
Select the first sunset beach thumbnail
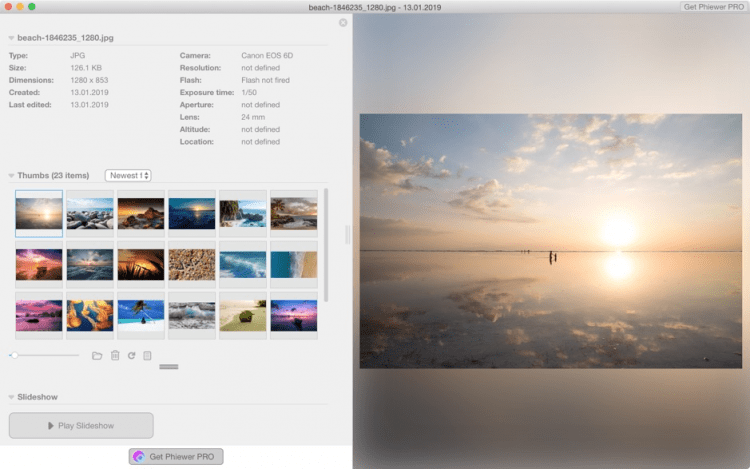39,214
